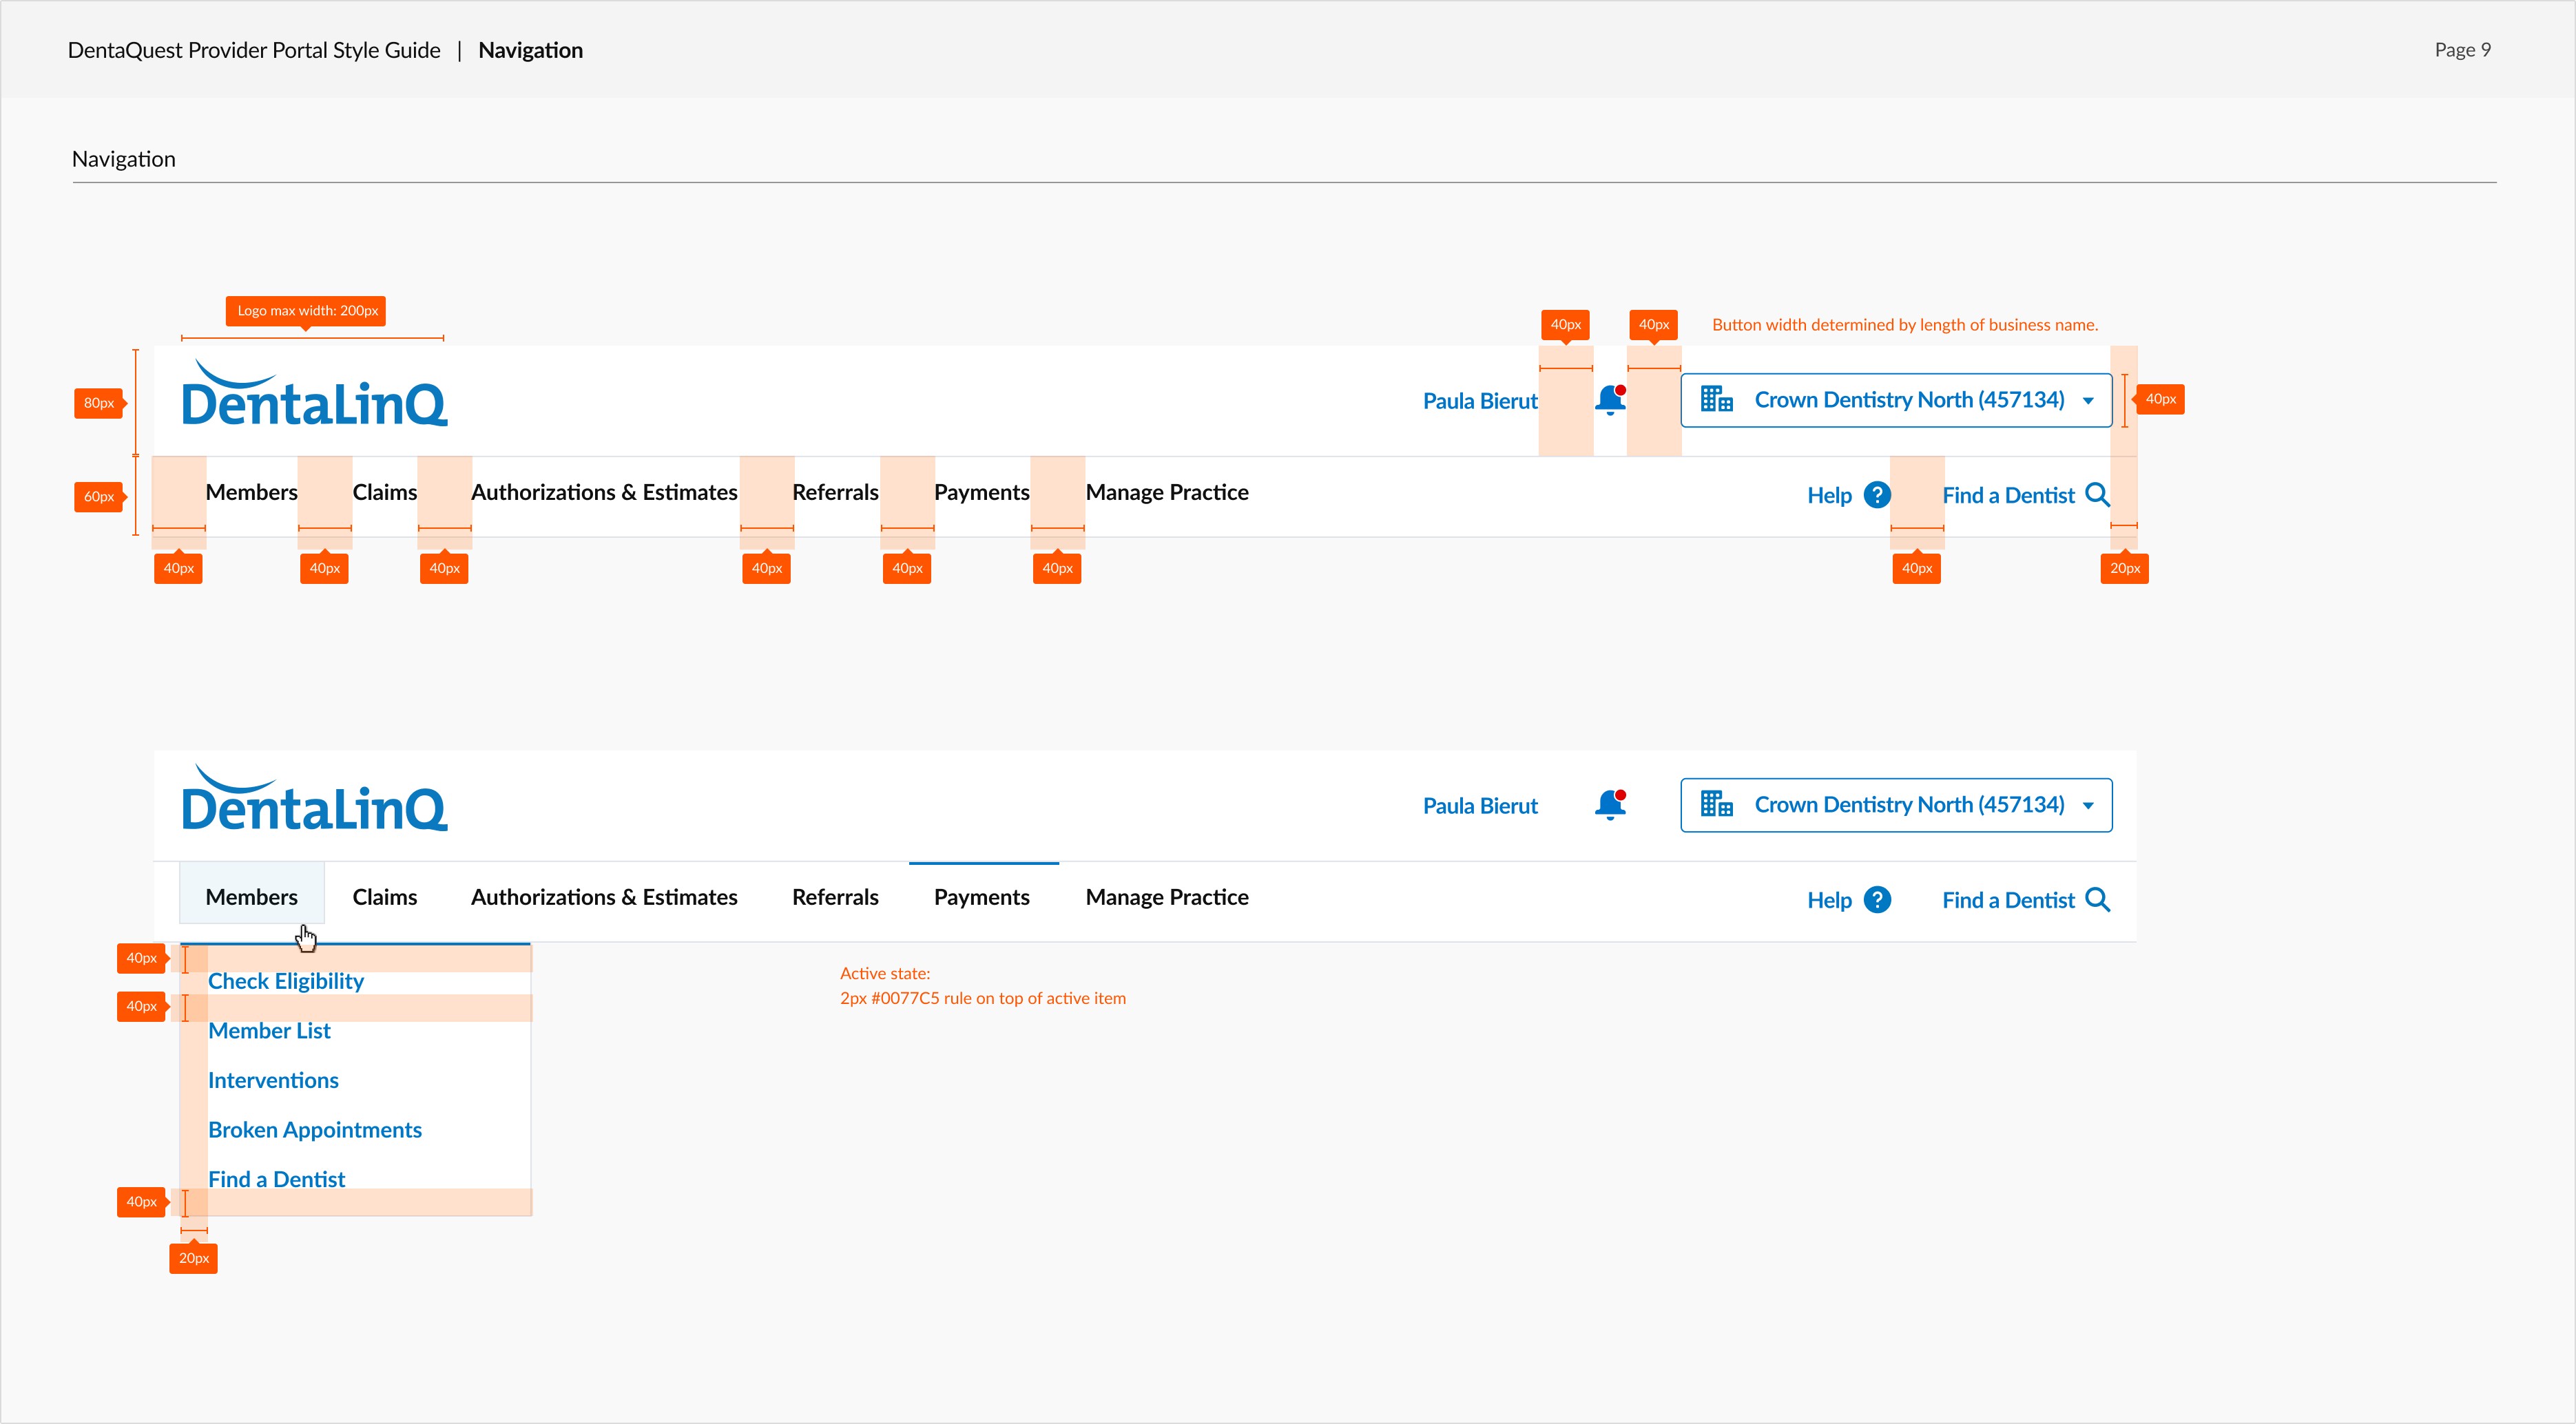
Task: Click the Help question mark icon in annotated header
Action: [1877, 495]
